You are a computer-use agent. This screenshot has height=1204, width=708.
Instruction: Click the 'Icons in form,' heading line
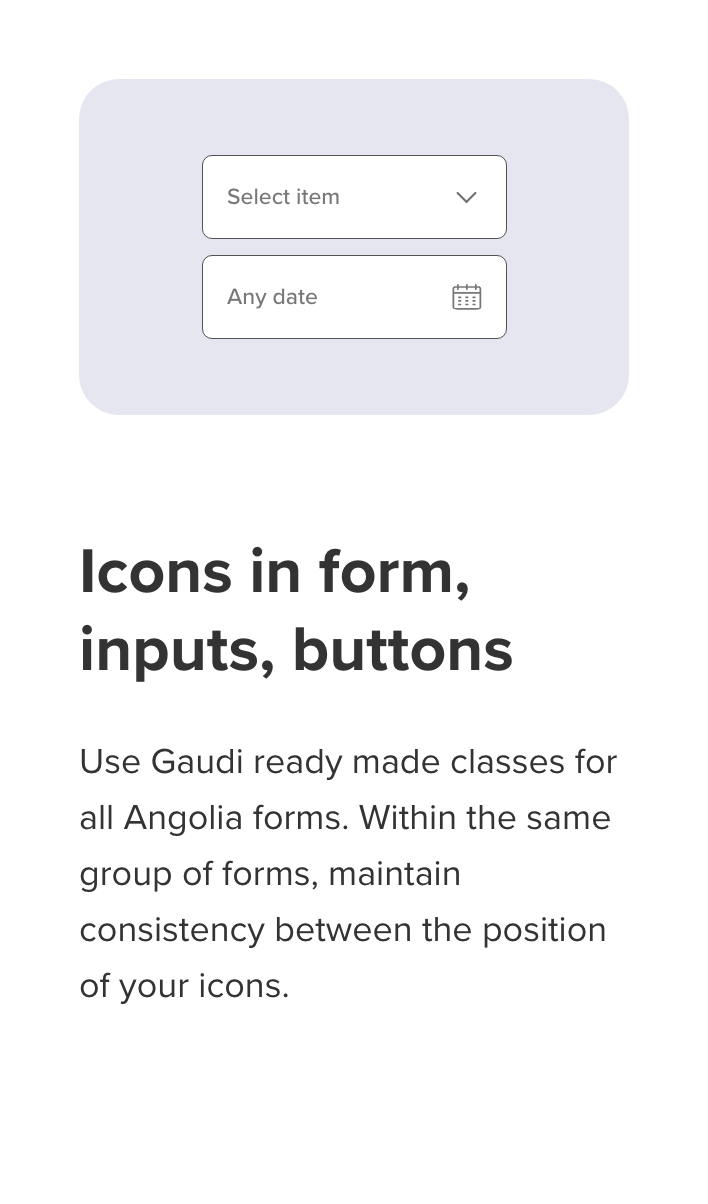[x=275, y=572]
